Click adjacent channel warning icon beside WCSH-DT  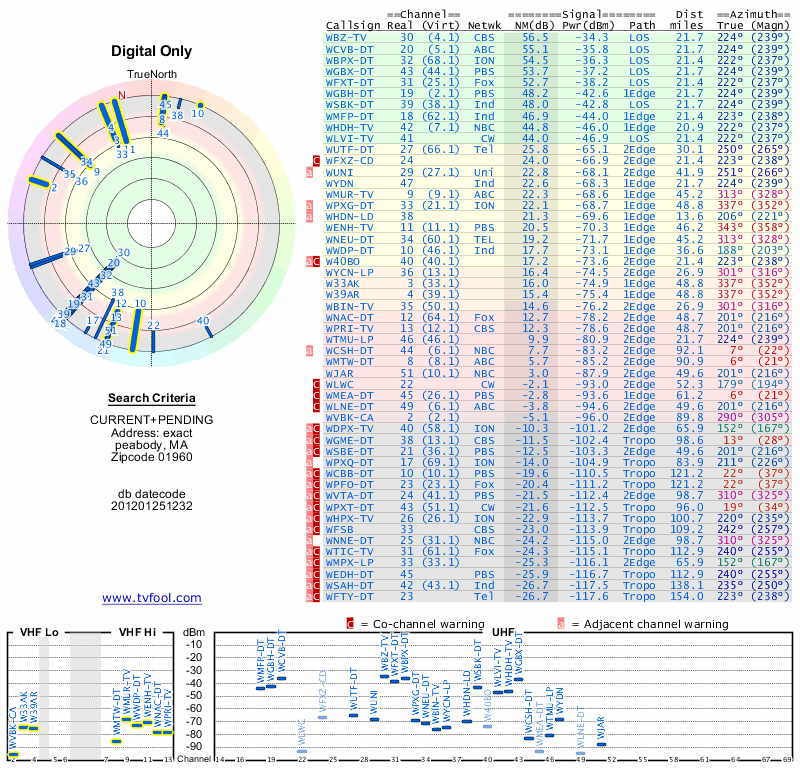click(x=309, y=351)
